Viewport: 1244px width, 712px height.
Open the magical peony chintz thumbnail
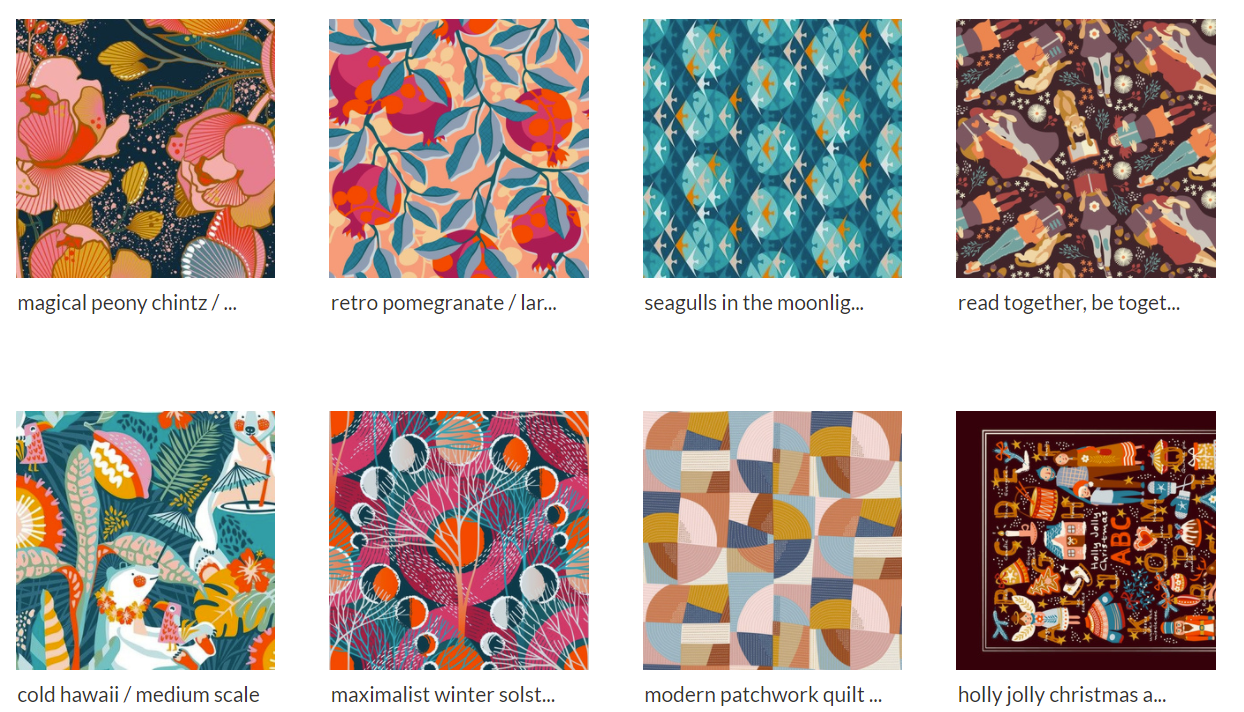[145, 148]
